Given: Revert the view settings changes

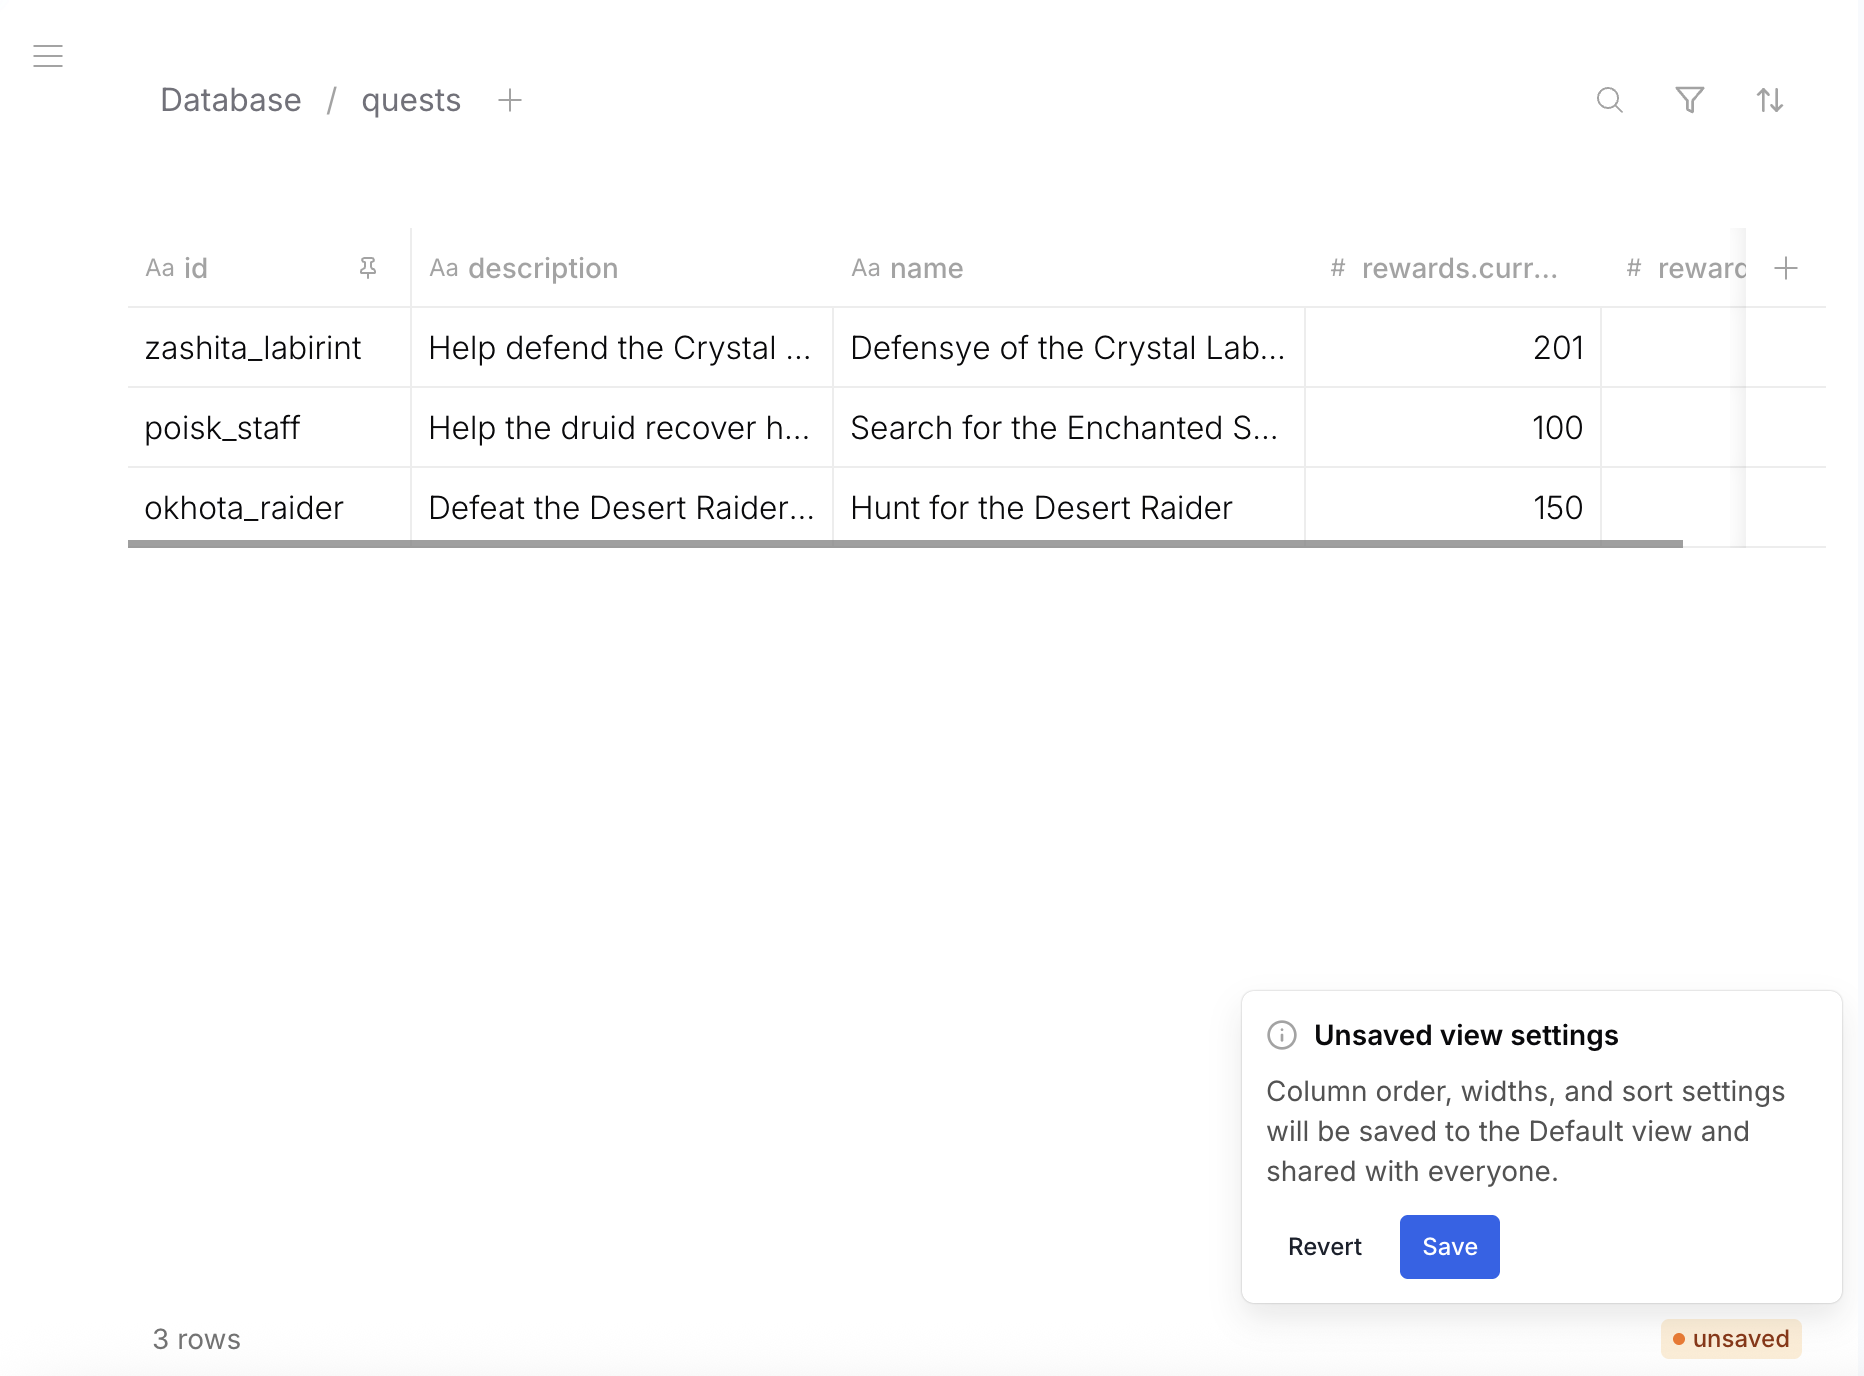Looking at the screenshot, I should 1324,1246.
